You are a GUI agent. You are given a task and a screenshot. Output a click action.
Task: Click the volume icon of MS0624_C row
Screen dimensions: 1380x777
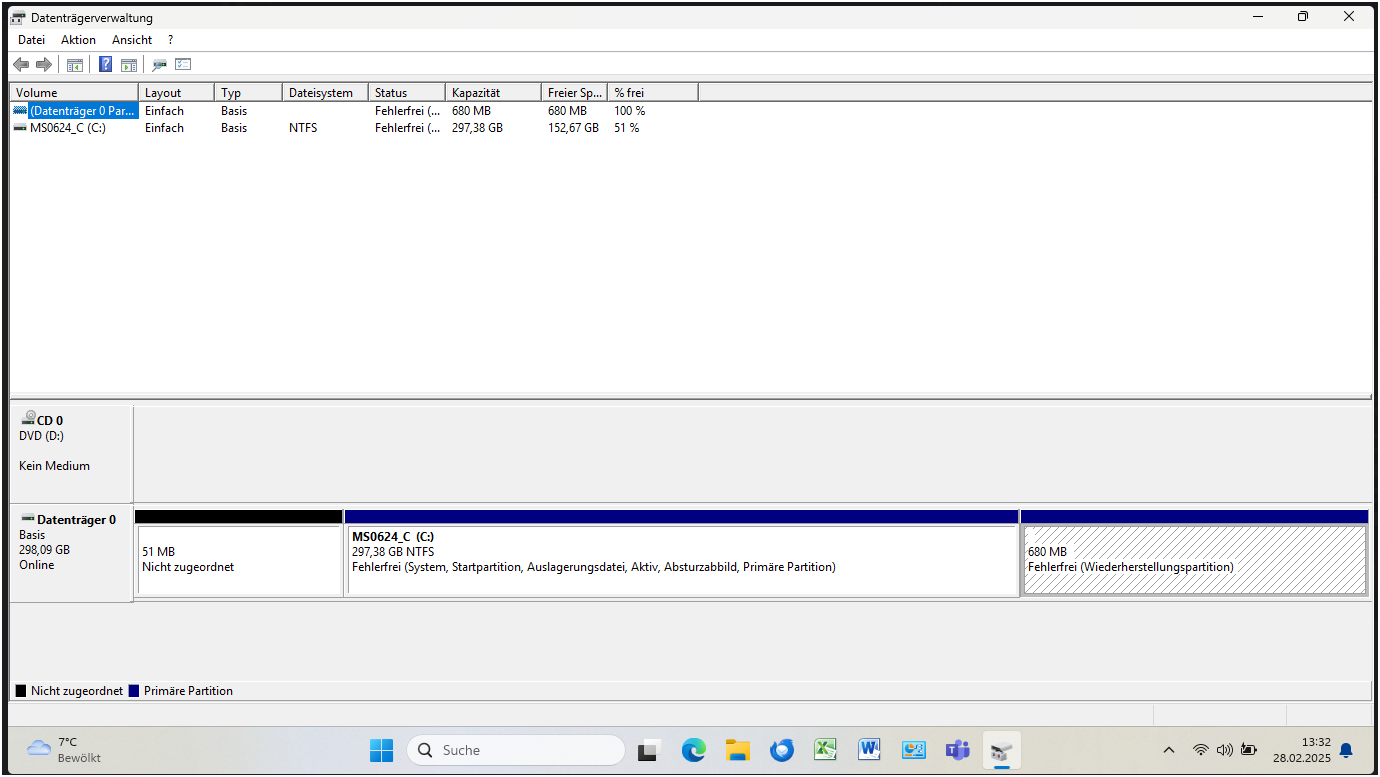click(20, 128)
